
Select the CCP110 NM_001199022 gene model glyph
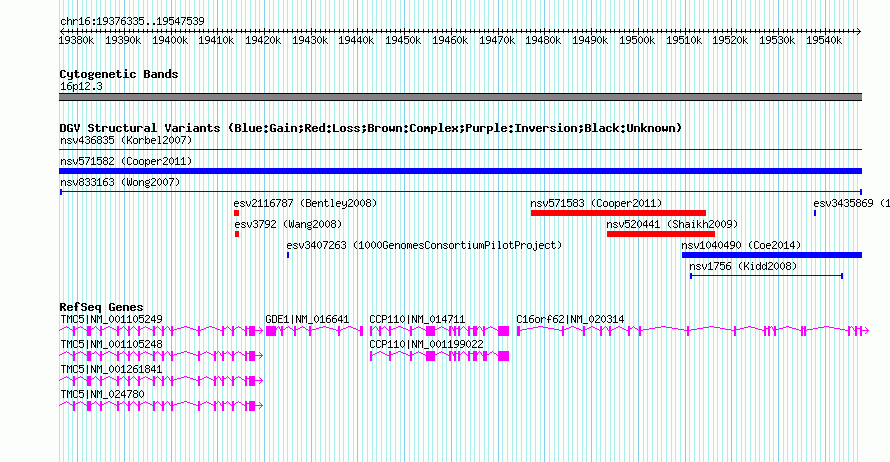(x=439, y=356)
